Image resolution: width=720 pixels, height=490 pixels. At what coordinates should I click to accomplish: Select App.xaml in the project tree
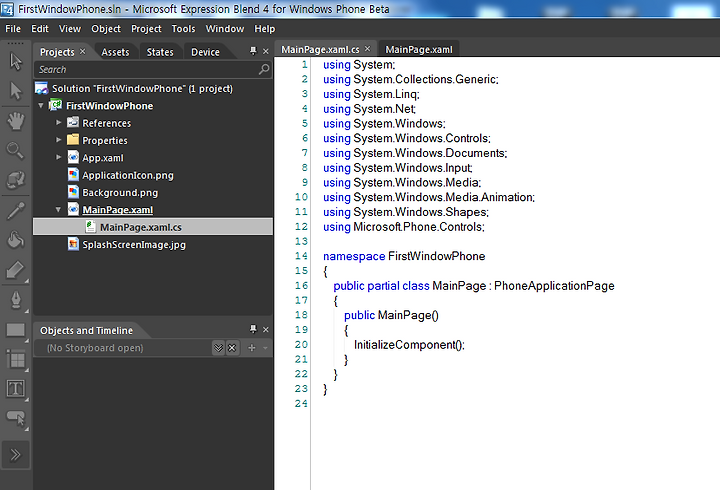[103, 158]
